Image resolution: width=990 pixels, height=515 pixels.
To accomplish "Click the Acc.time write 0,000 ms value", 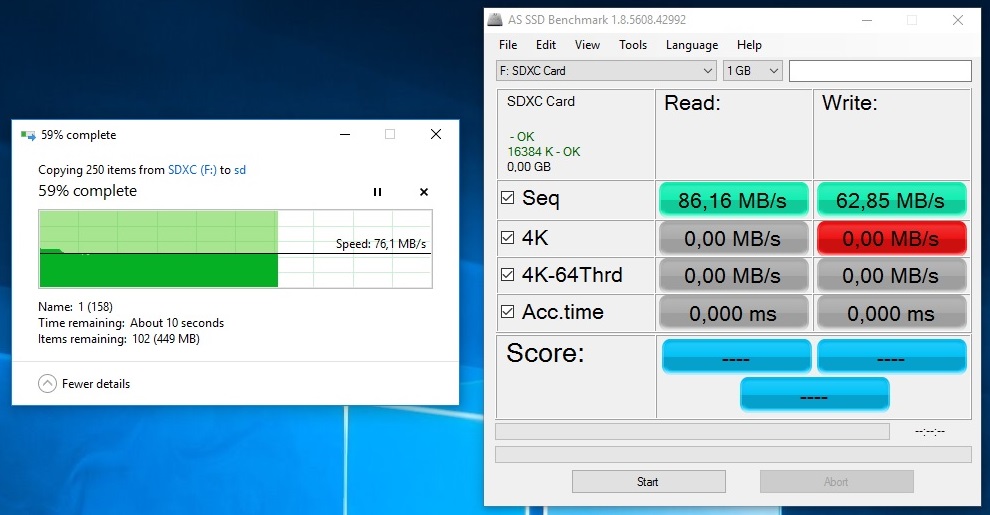I will tap(891, 312).
